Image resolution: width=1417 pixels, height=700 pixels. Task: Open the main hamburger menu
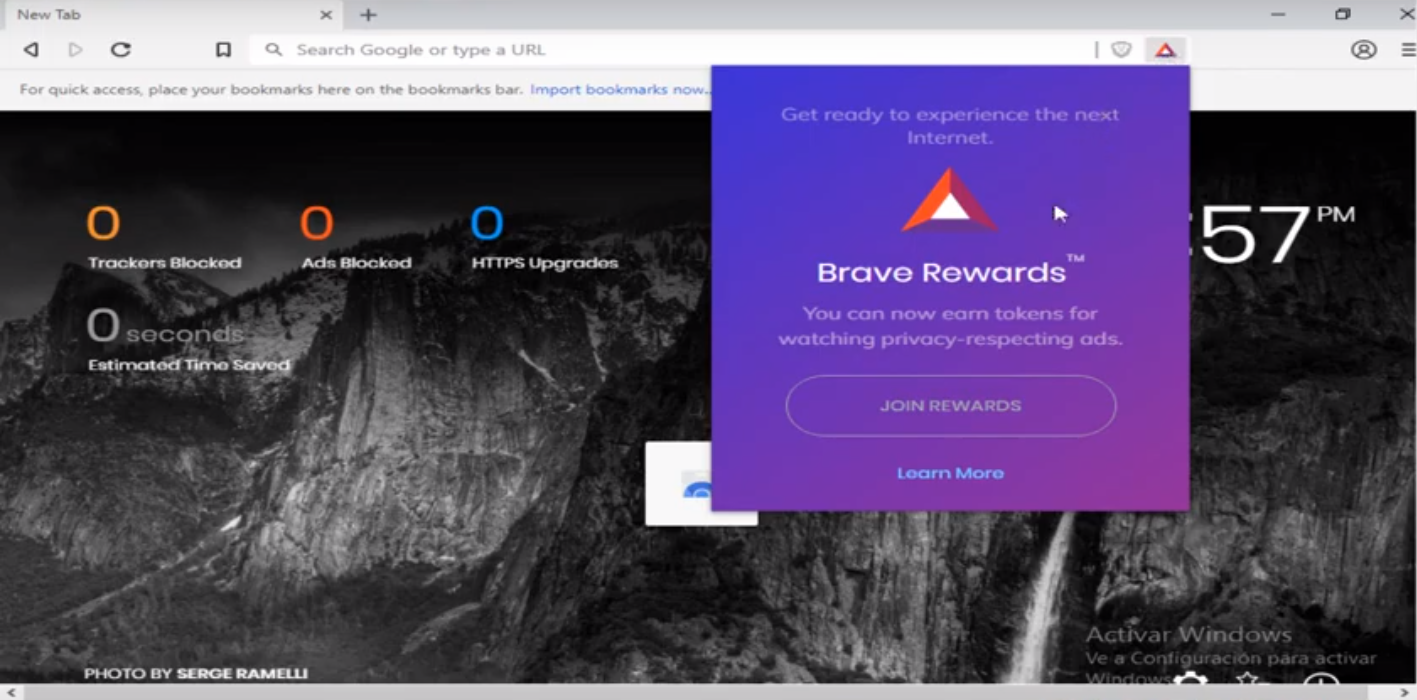click(1407, 49)
